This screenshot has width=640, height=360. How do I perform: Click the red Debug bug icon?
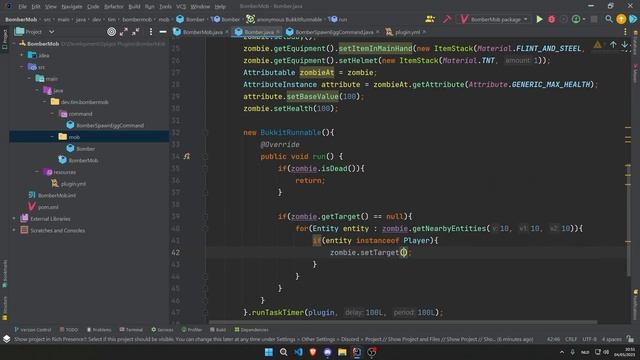pyautogui.click(x=551, y=19)
